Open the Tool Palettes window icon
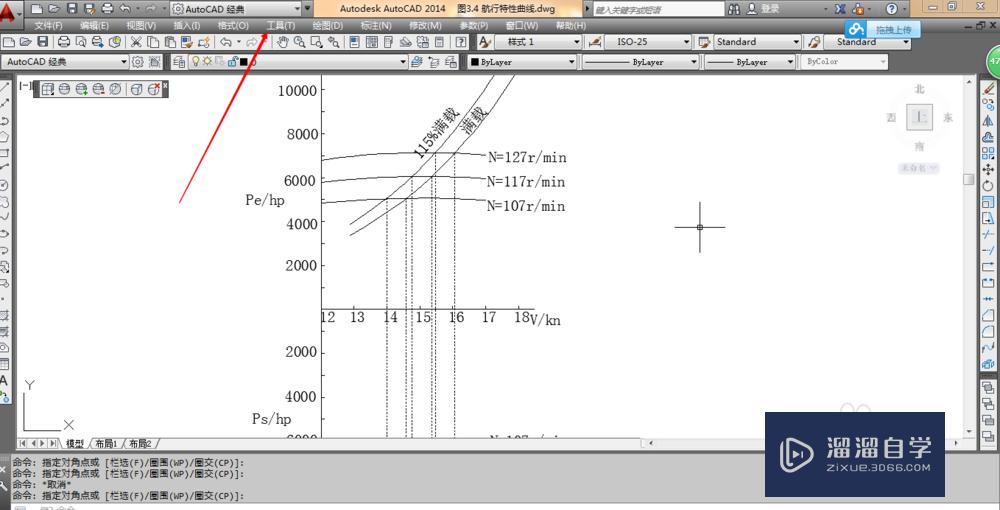 388,42
